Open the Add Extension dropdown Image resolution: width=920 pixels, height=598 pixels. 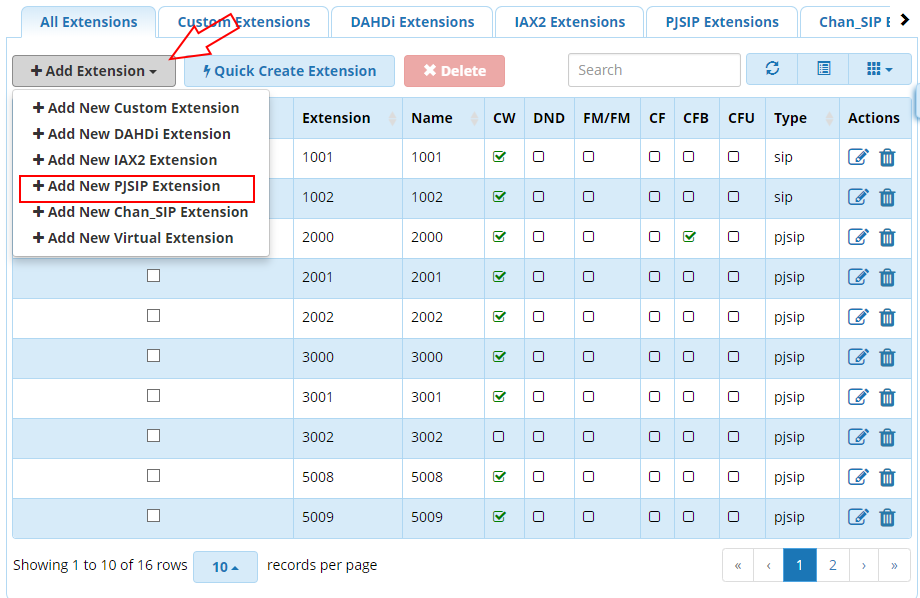pyautogui.click(x=94, y=71)
